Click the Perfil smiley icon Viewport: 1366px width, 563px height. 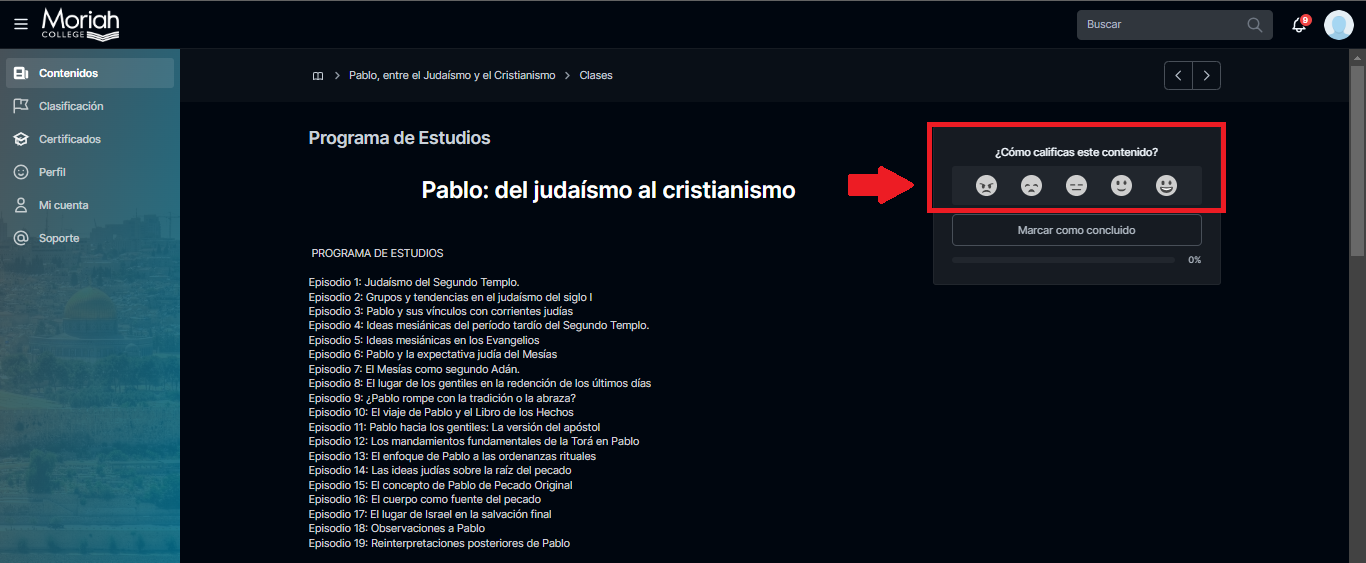[21, 172]
